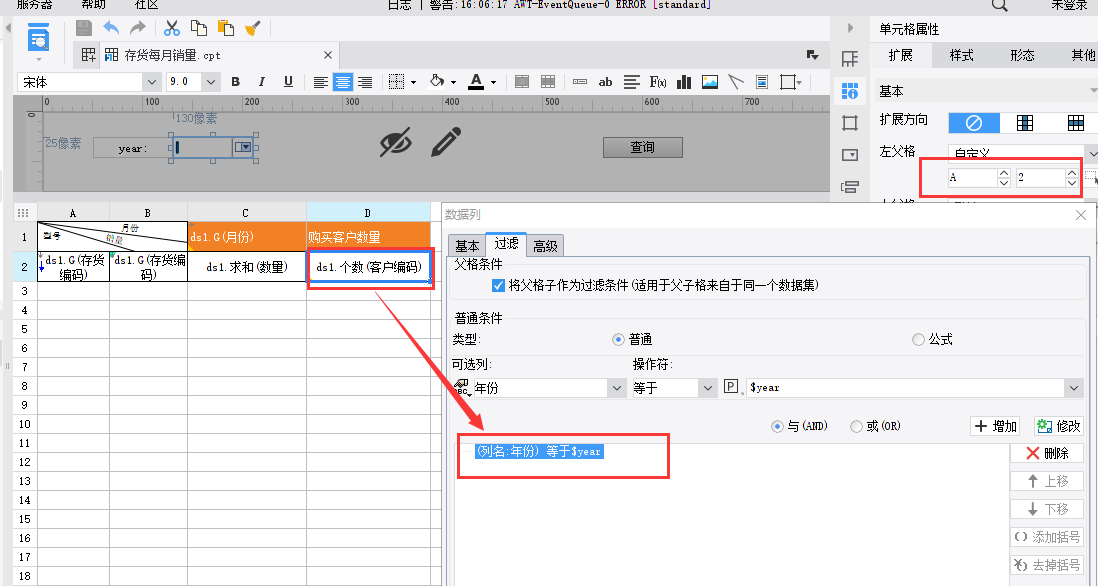Switch to the 高级 tab in dialog
The height and width of the screenshot is (586, 1098).
coord(545,246)
